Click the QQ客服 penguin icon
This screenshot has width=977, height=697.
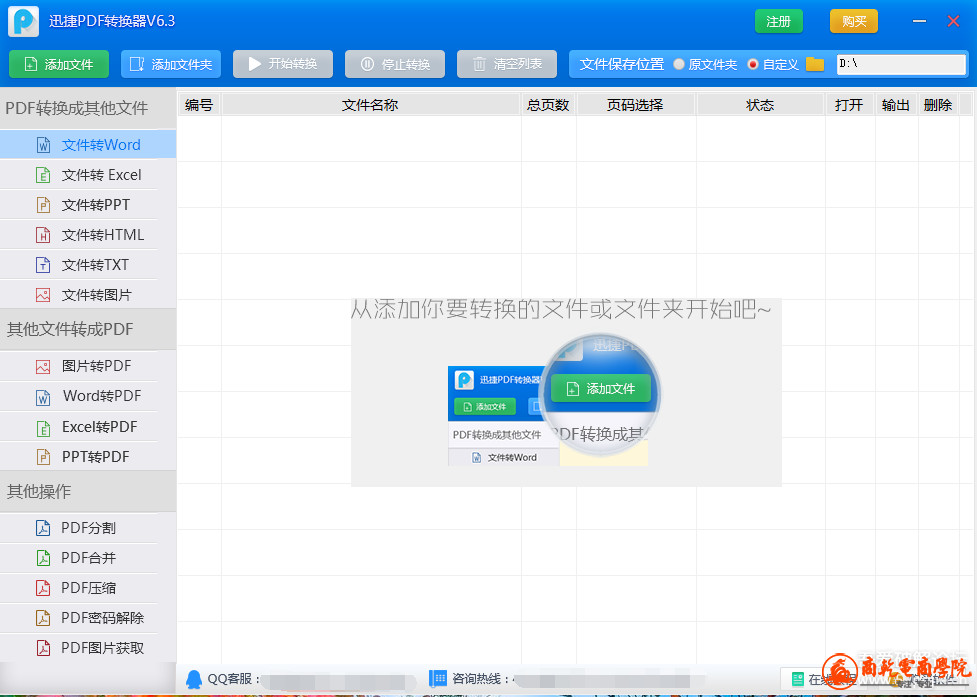click(194, 679)
